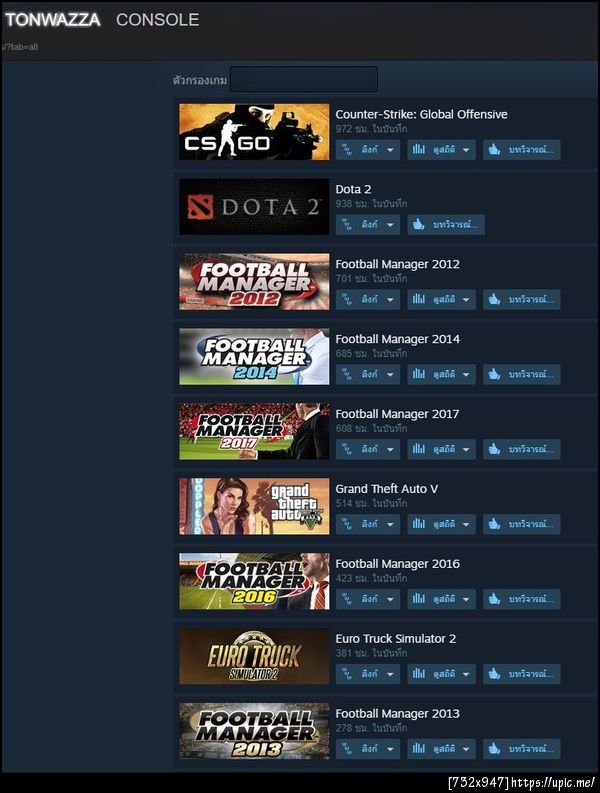
Task: Click the Football Manager 2016 banner thumbnail
Action: tap(254, 581)
